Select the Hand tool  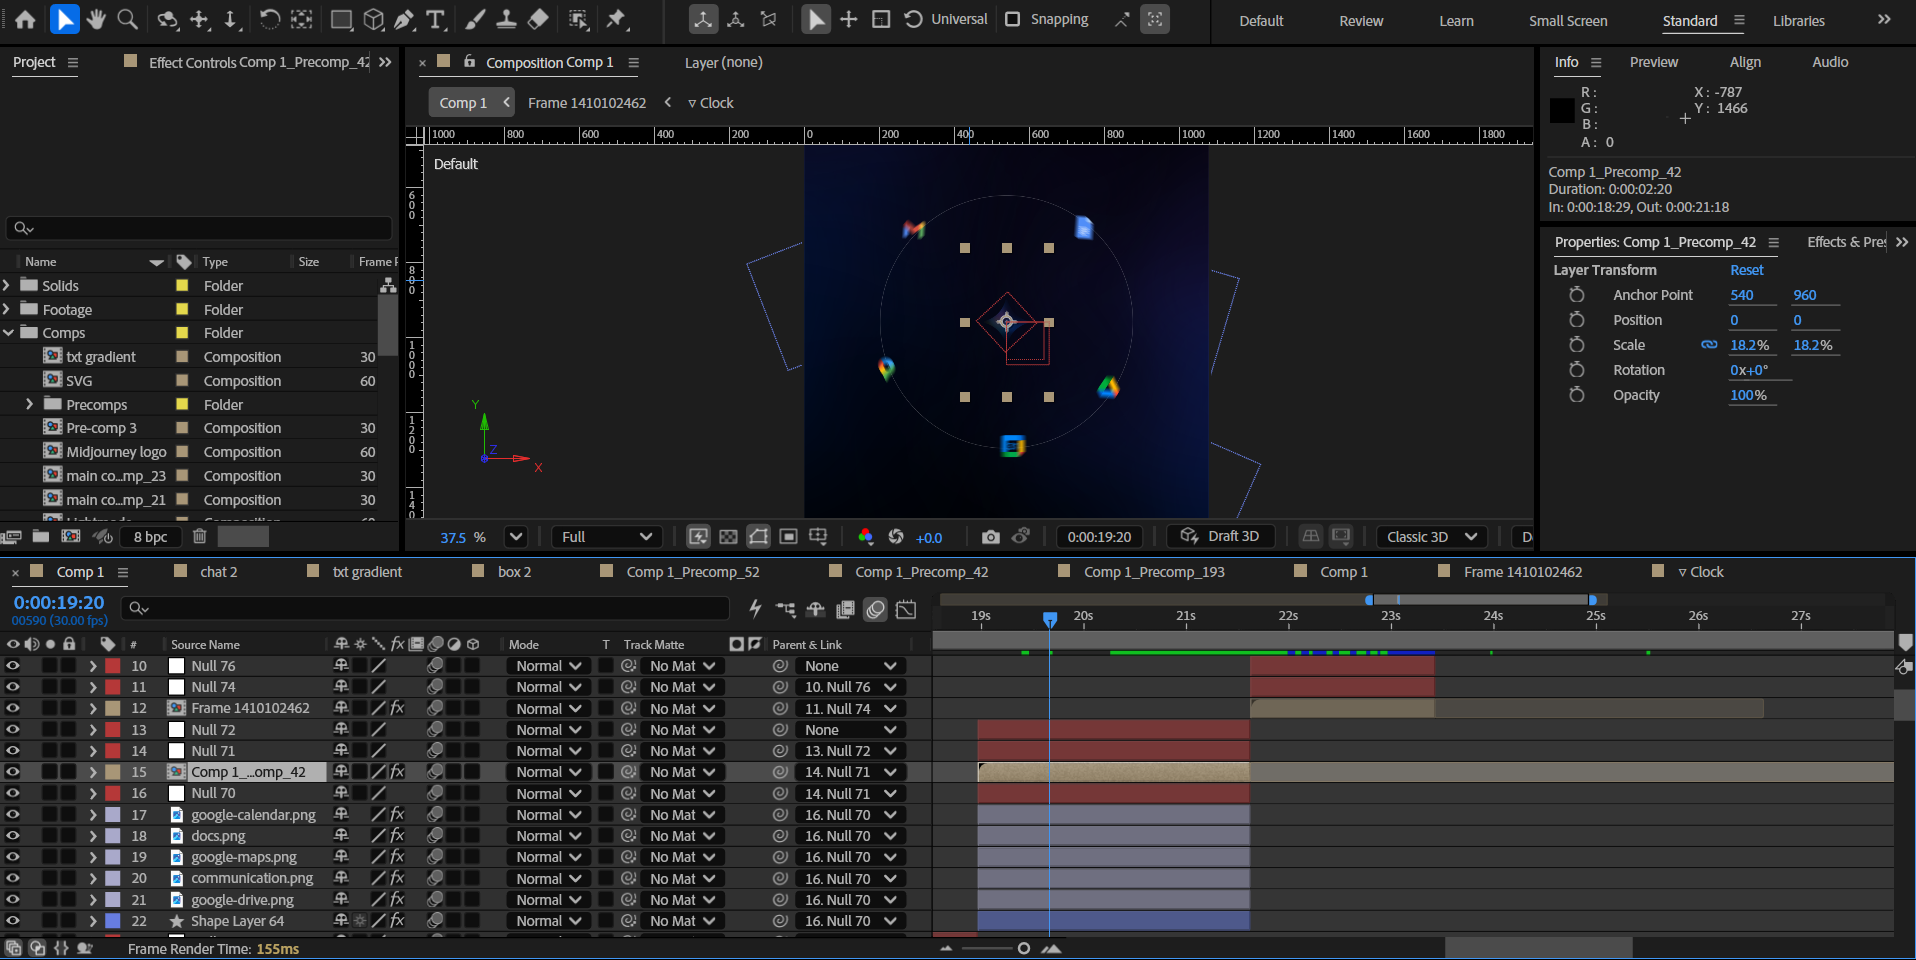click(96, 19)
